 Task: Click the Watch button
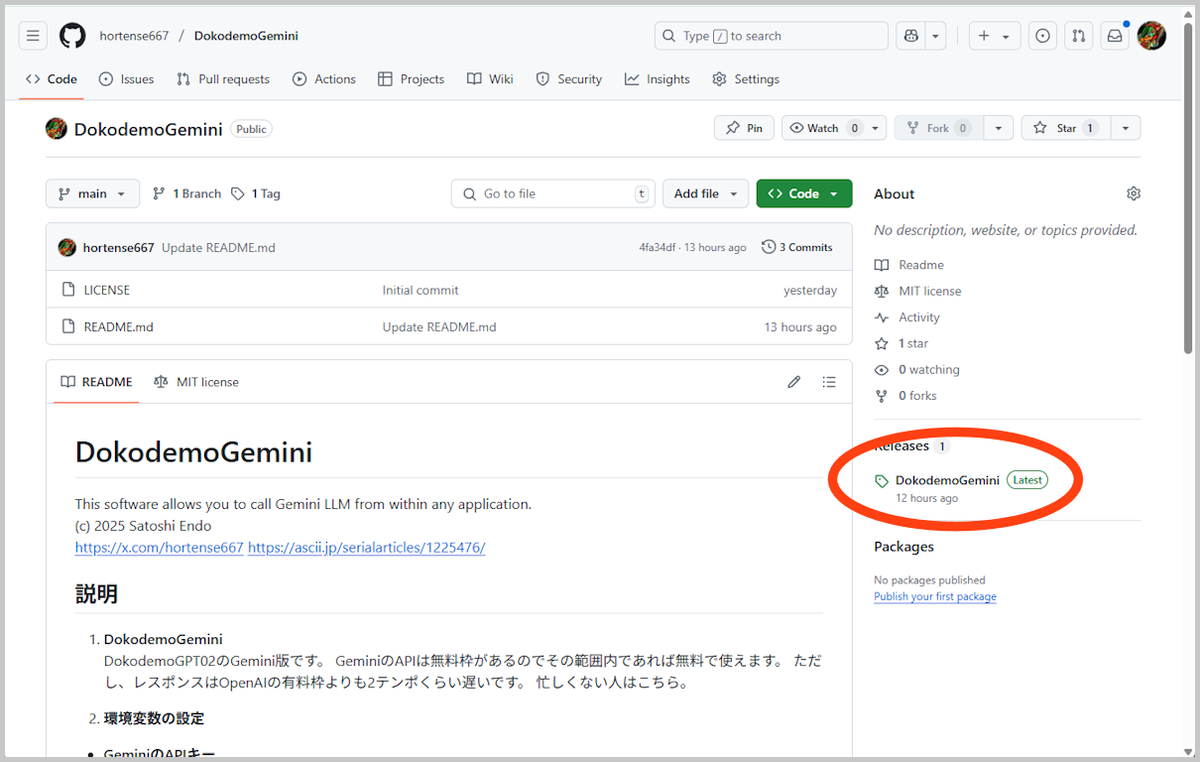tap(822, 128)
